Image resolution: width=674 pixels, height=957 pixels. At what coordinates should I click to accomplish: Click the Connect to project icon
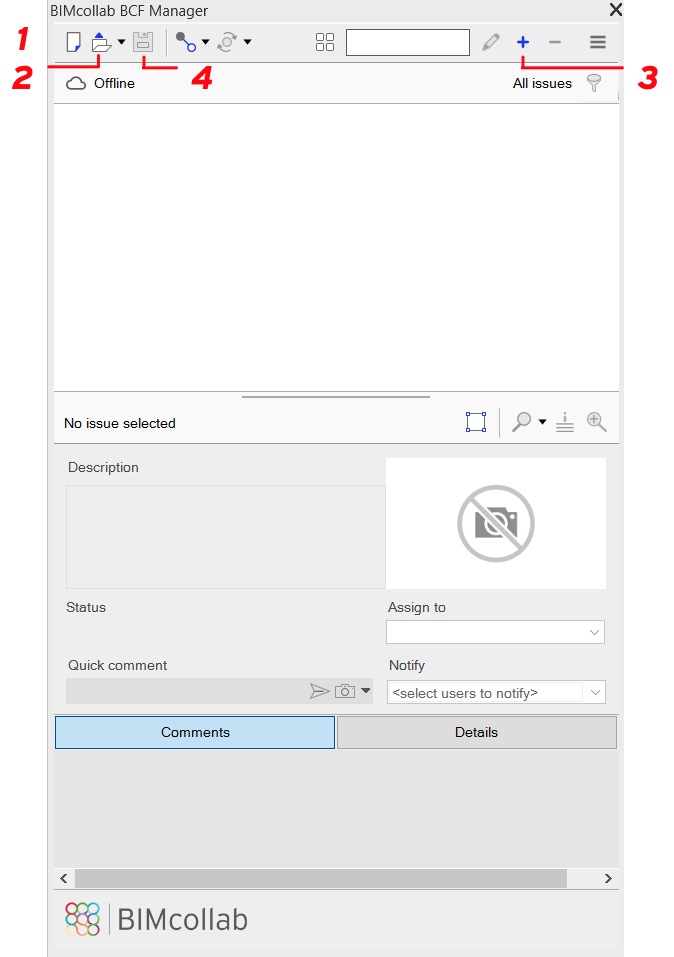pyautogui.click(x=186, y=42)
